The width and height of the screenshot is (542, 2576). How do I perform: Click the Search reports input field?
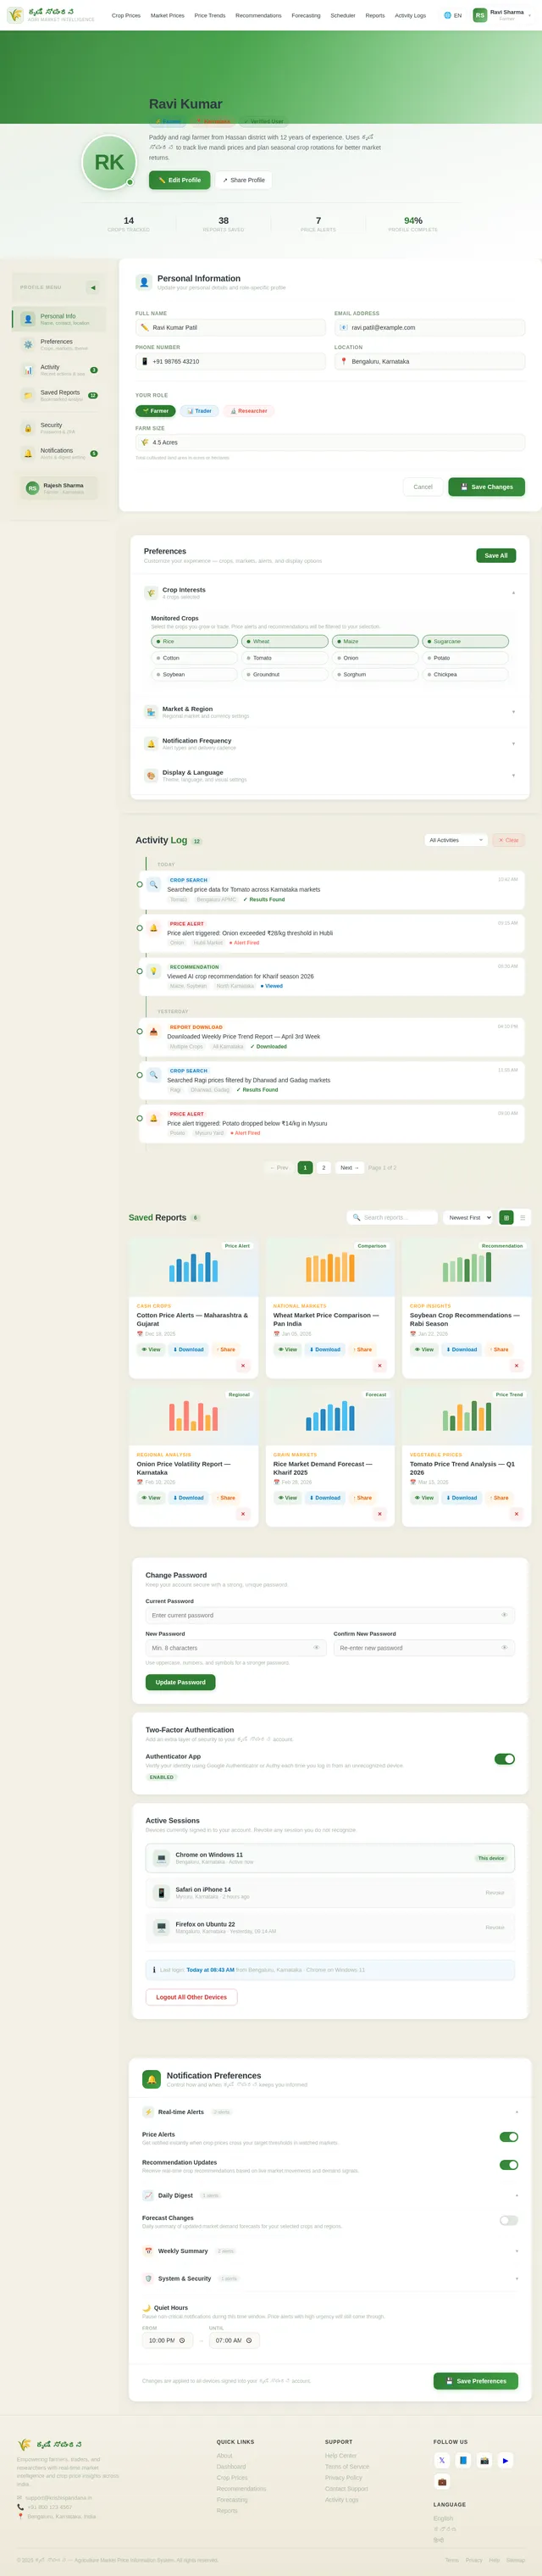392,1217
